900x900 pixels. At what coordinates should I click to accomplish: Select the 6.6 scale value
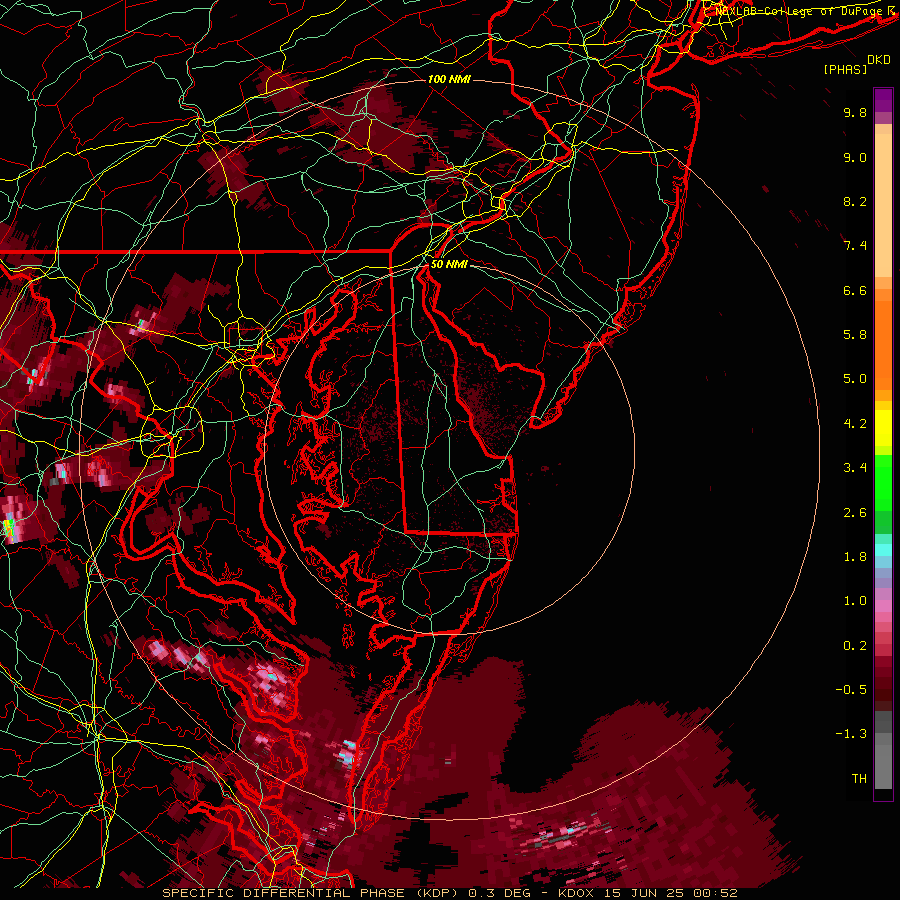click(x=855, y=290)
